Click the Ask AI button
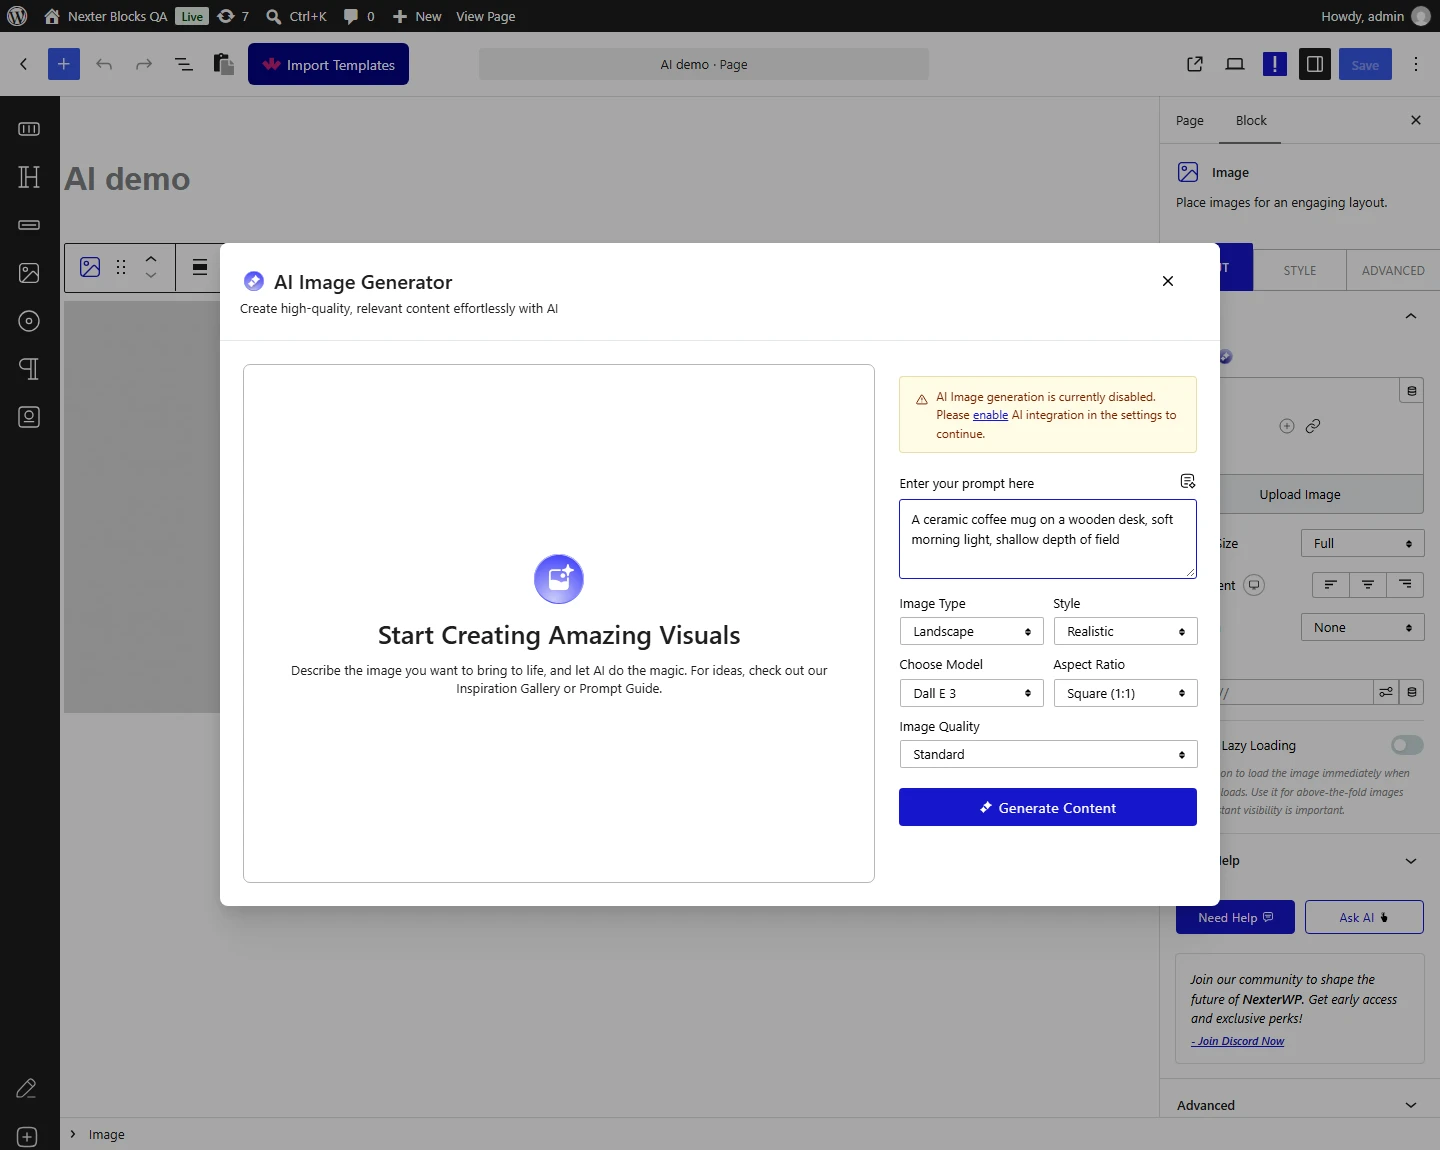Viewport: 1440px width, 1150px height. (x=1364, y=917)
